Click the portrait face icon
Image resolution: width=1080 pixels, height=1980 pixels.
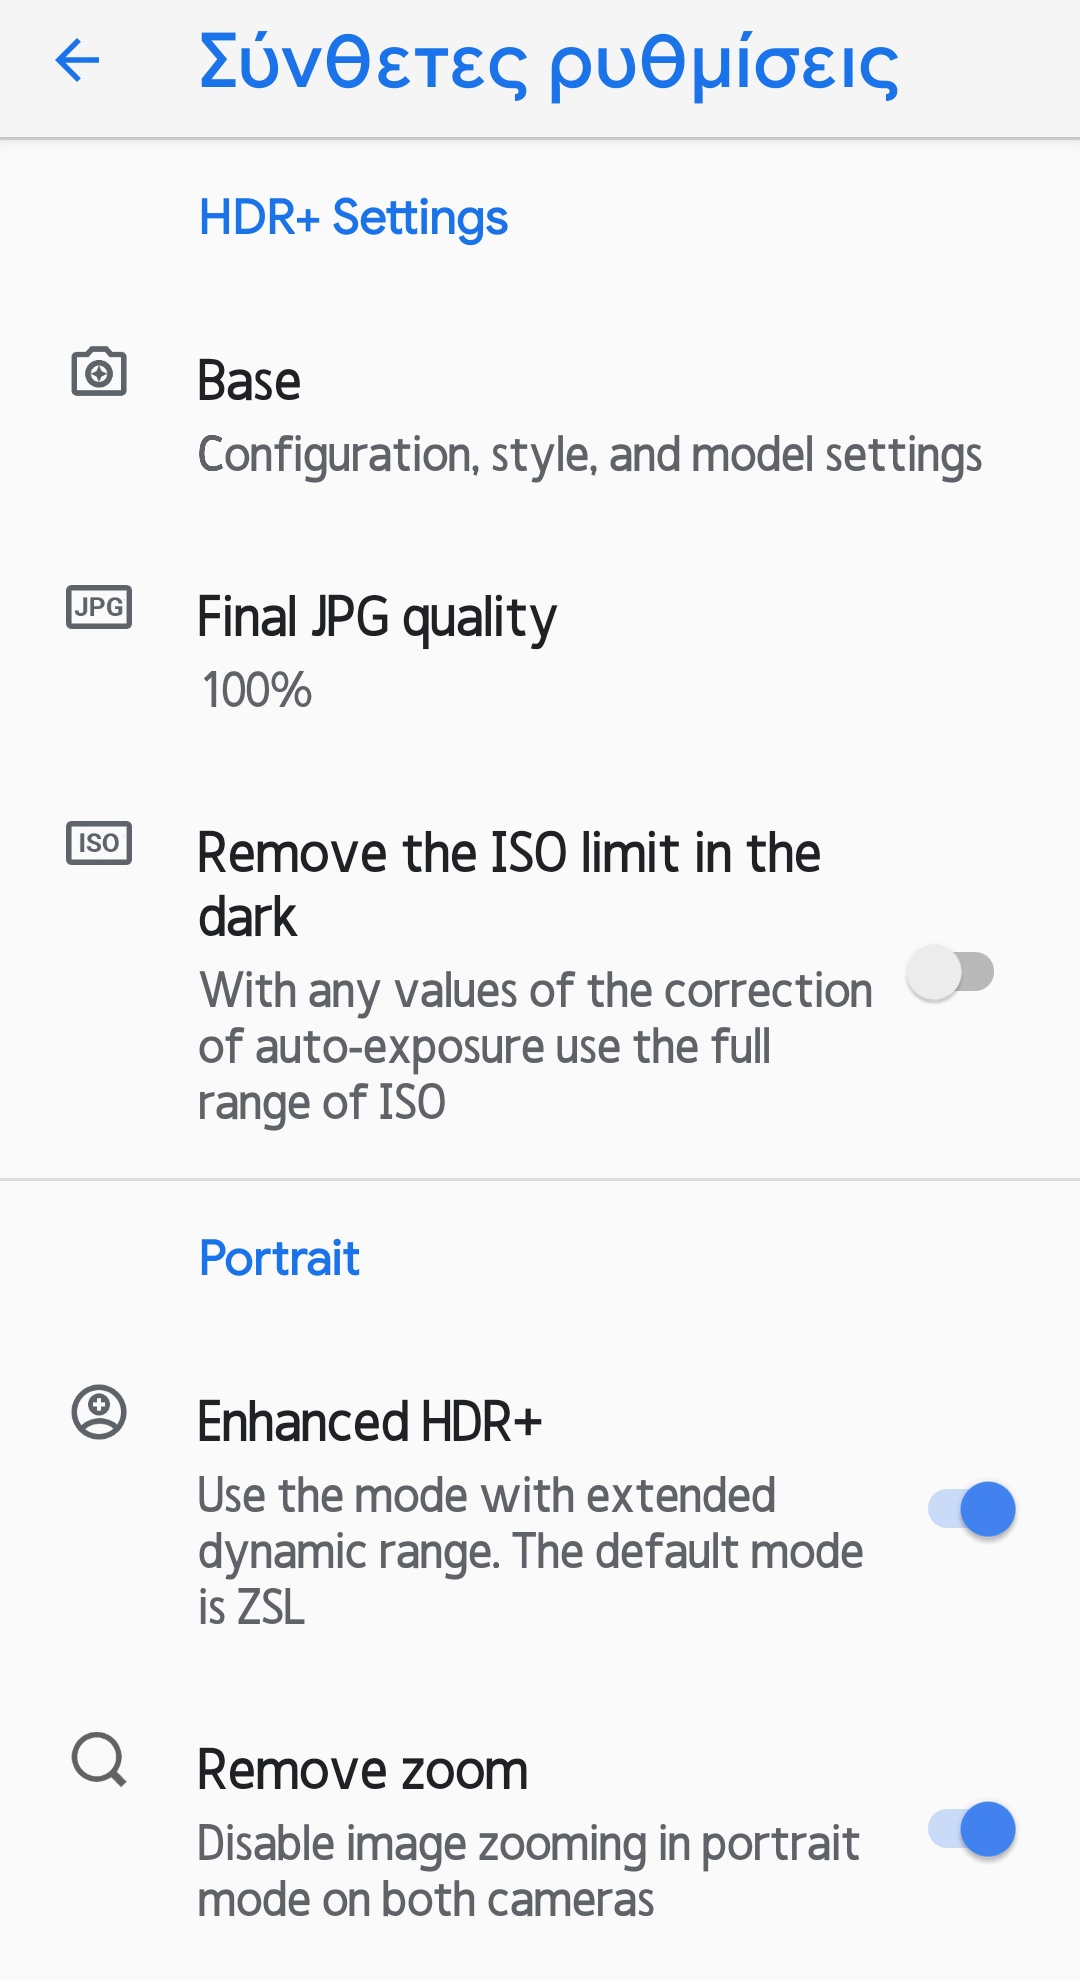point(99,1413)
